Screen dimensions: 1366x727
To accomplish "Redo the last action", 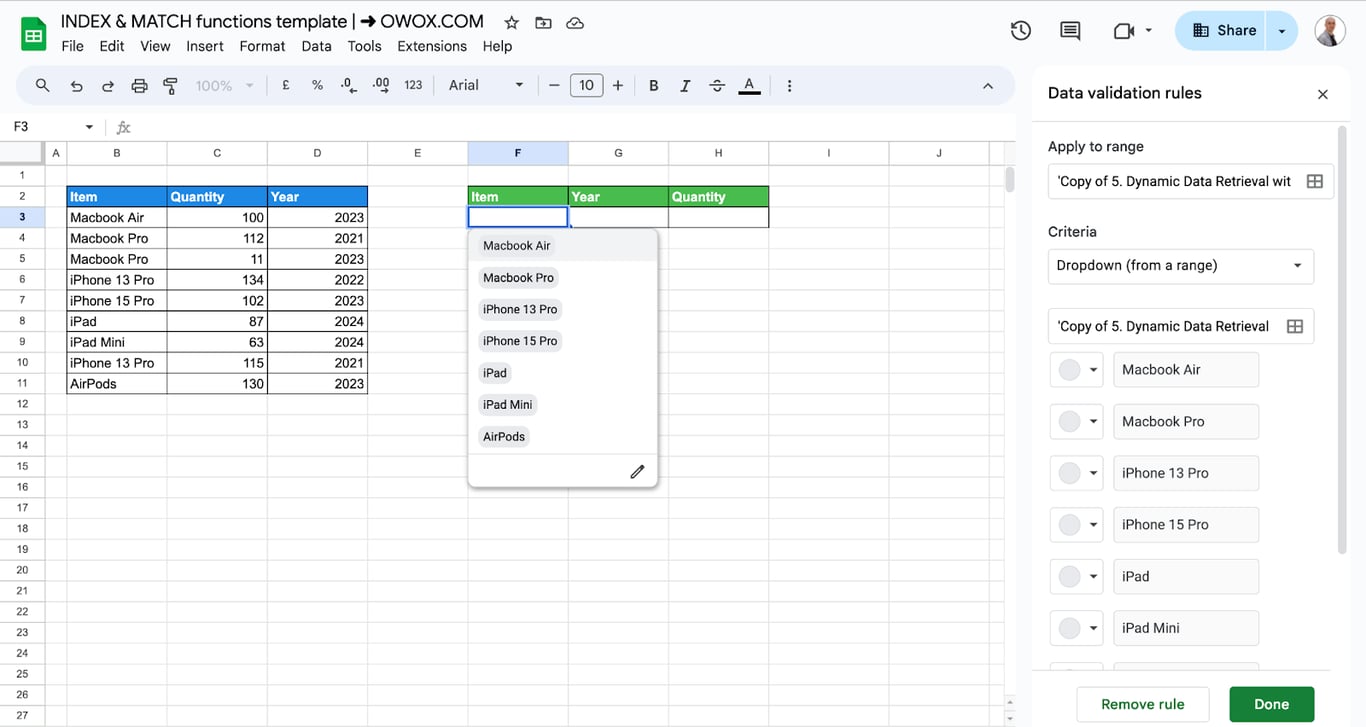I will (108, 86).
